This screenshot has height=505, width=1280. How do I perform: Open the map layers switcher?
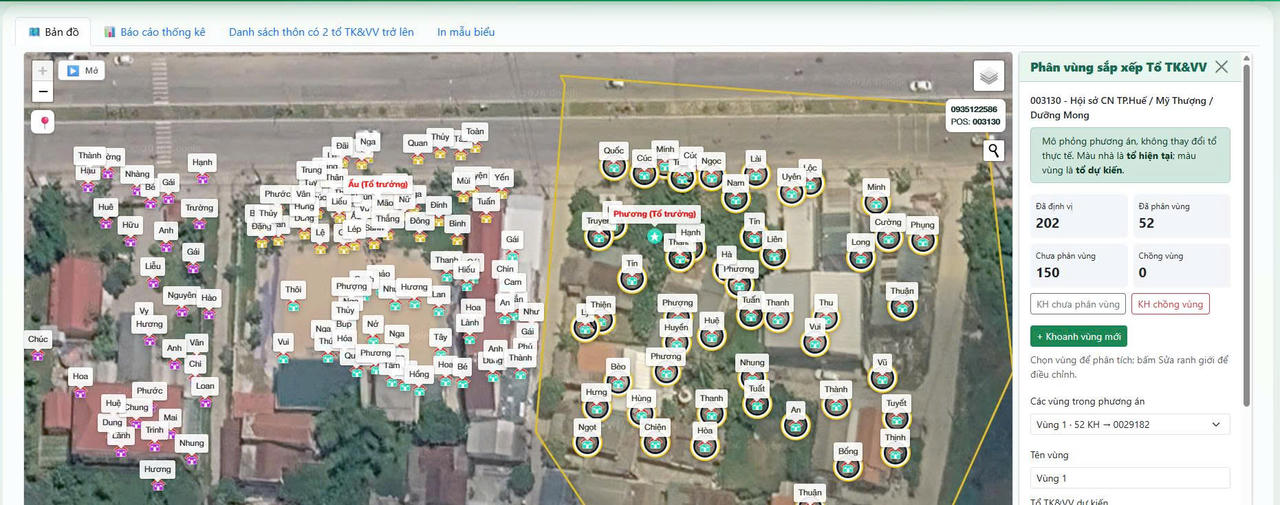pos(988,76)
